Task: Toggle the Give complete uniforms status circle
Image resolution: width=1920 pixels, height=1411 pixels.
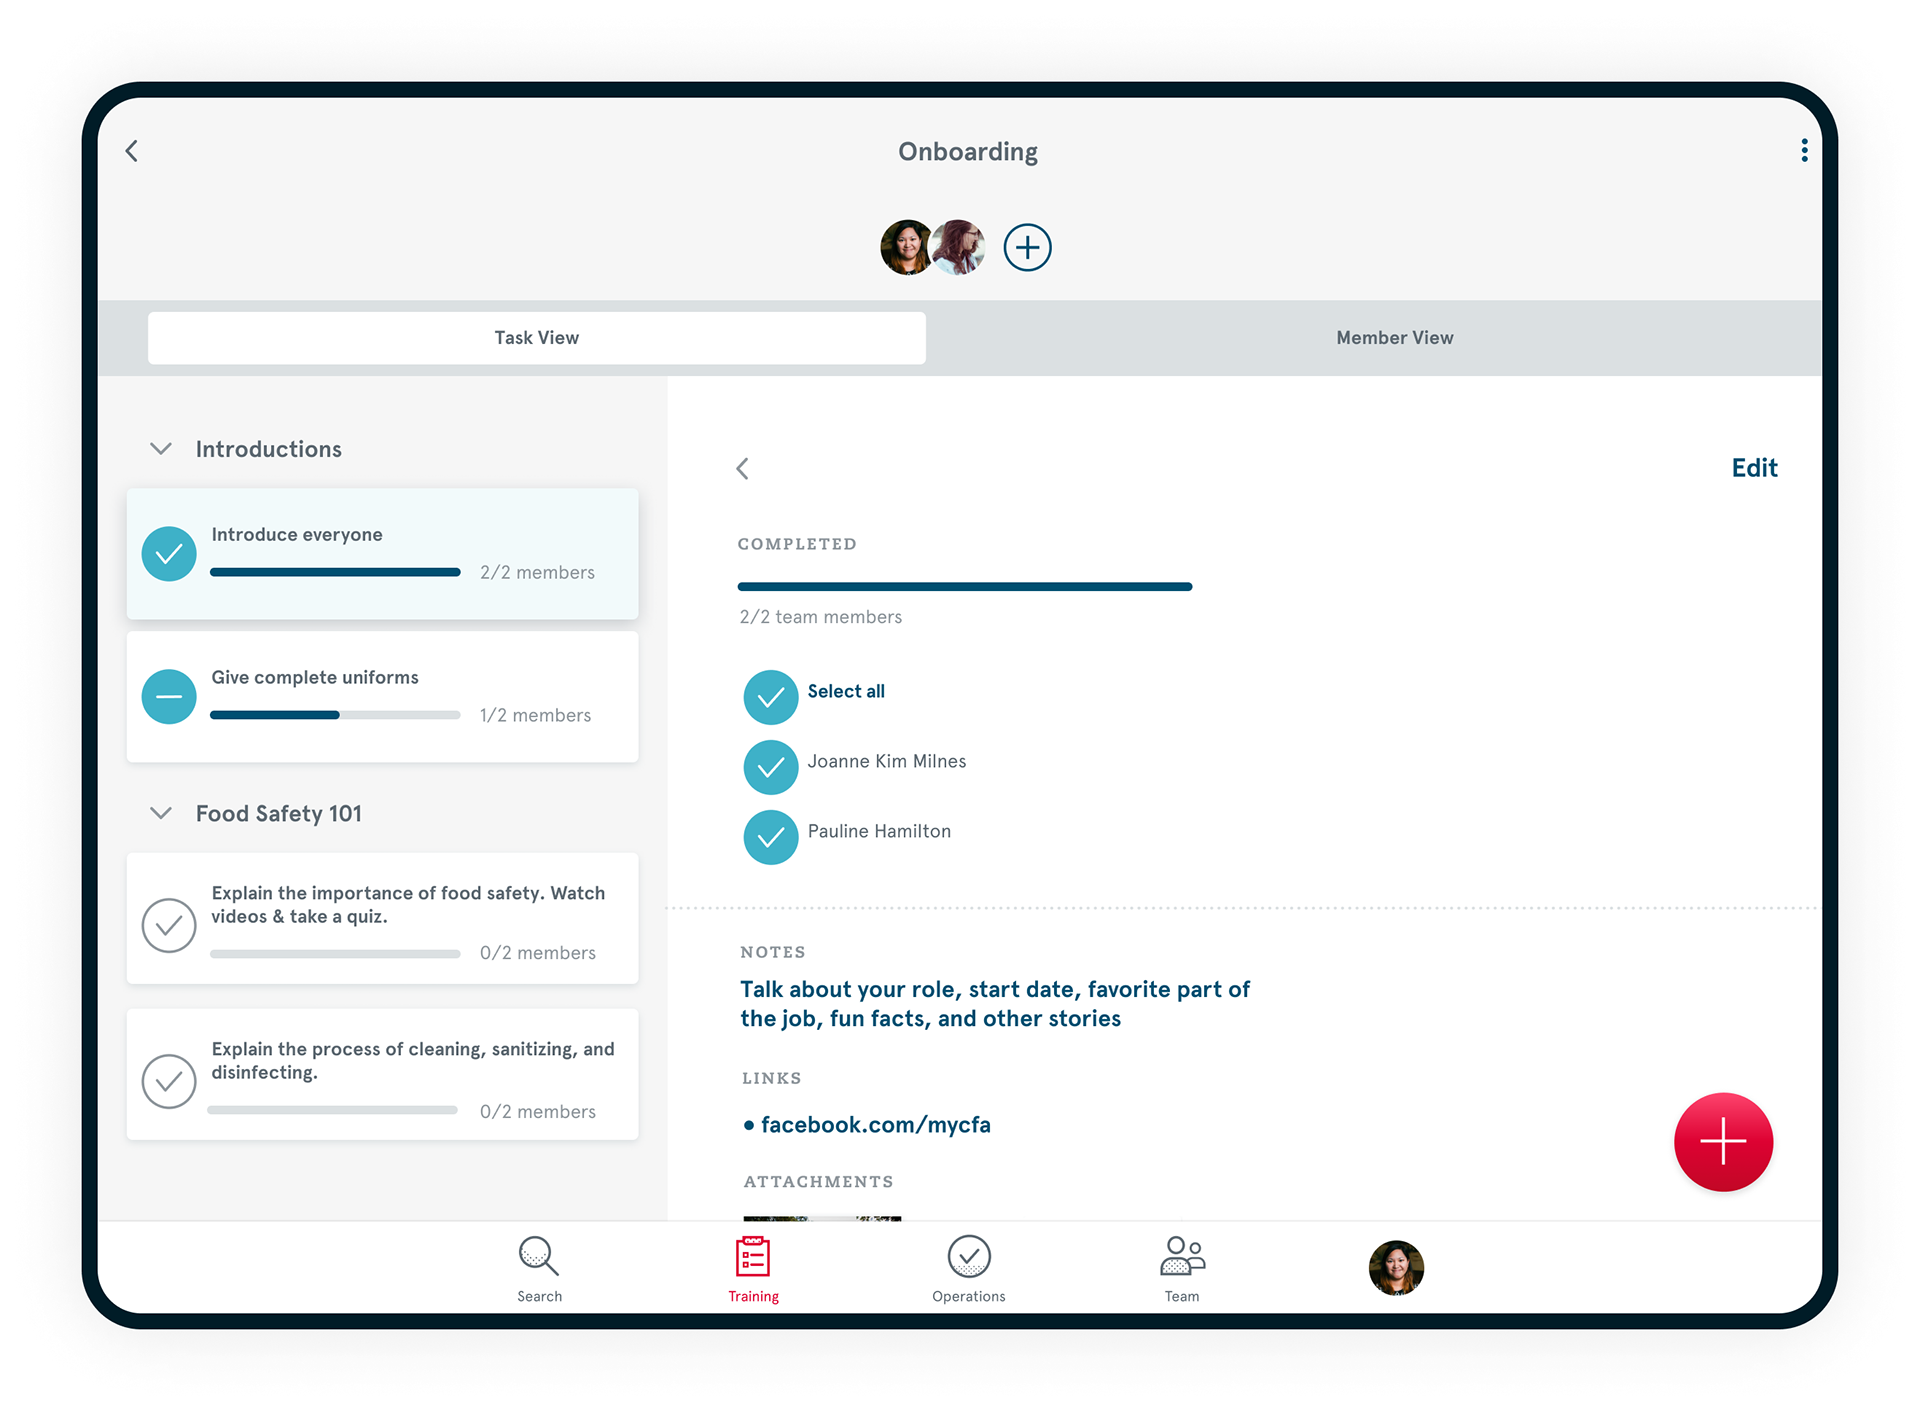Action: pos(169,696)
